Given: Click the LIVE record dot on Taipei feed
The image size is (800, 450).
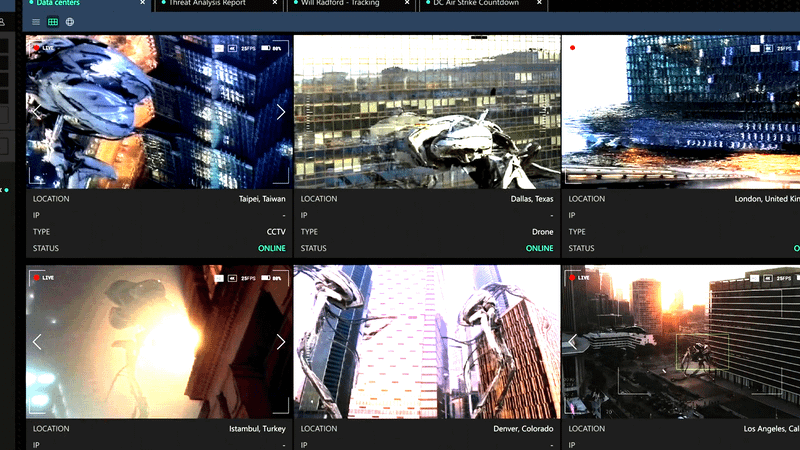Looking at the screenshot, I should point(37,48).
